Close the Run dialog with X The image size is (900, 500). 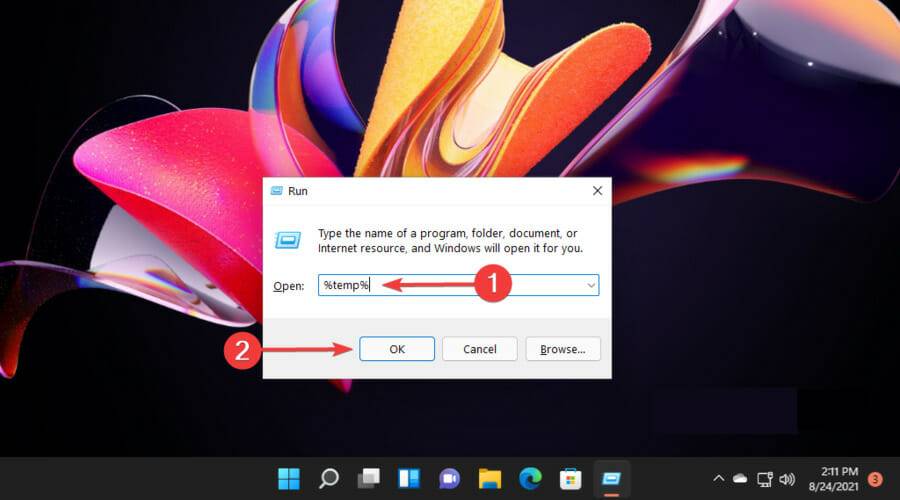pyautogui.click(x=598, y=191)
